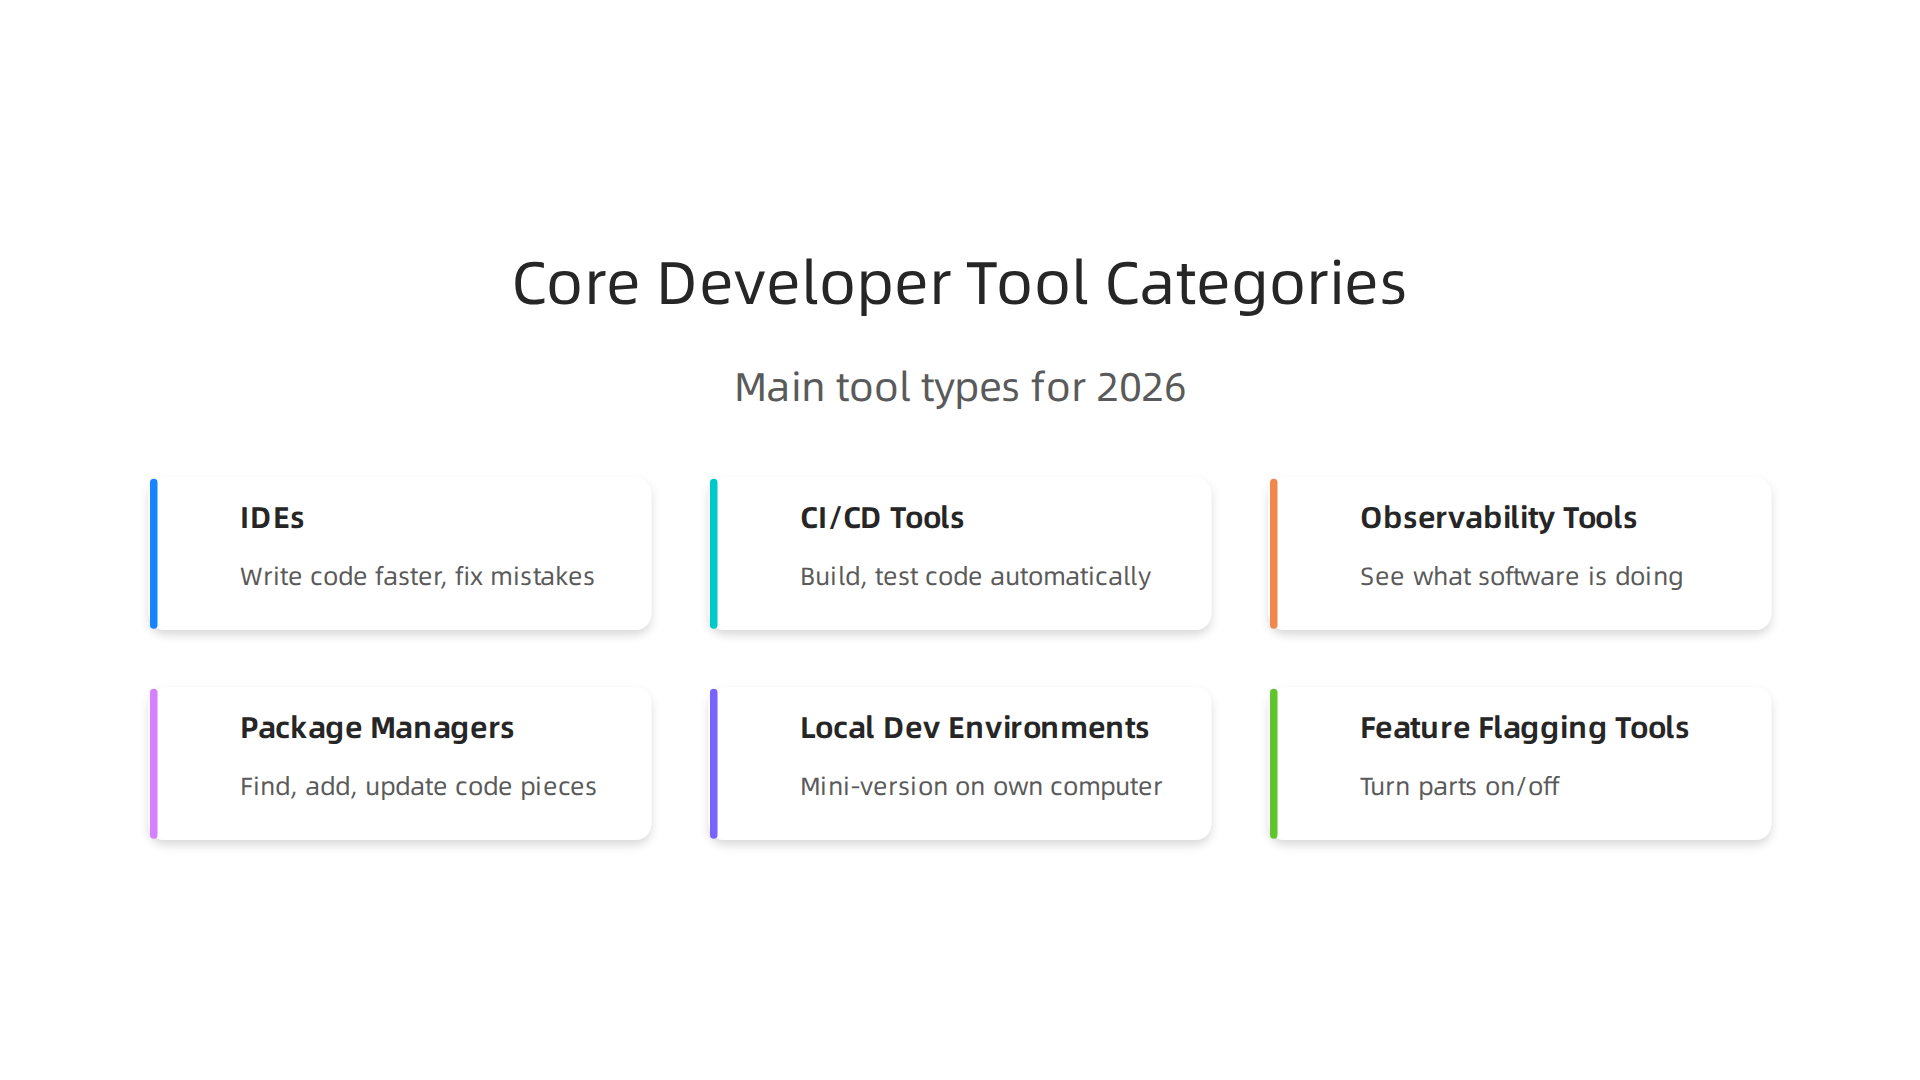The height and width of the screenshot is (1080, 1920).
Task: Select the "Local Dev Environments" heading
Action: [x=974, y=728]
